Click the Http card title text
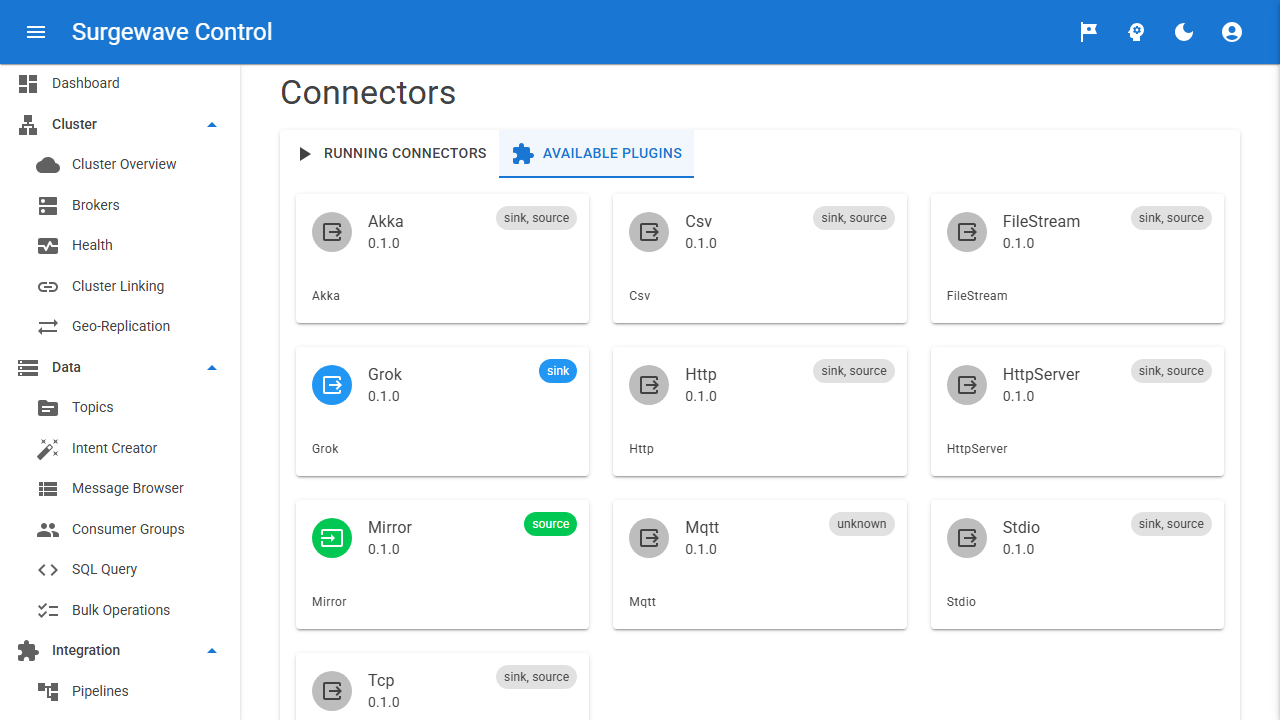Image resolution: width=1280 pixels, height=720 pixels. point(701,375)
